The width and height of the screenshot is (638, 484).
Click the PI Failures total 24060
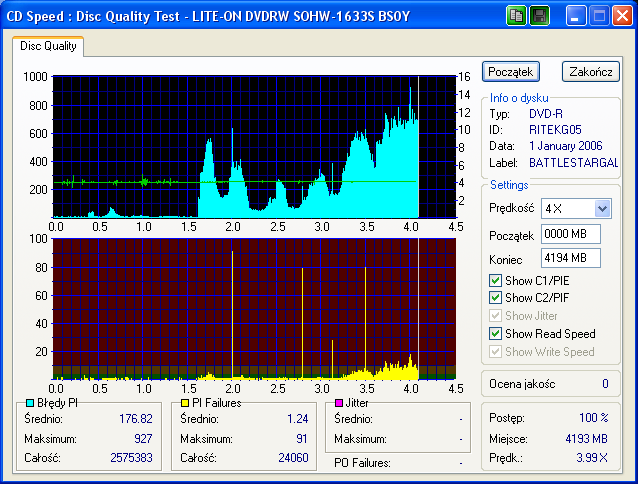tap(293, 458)
